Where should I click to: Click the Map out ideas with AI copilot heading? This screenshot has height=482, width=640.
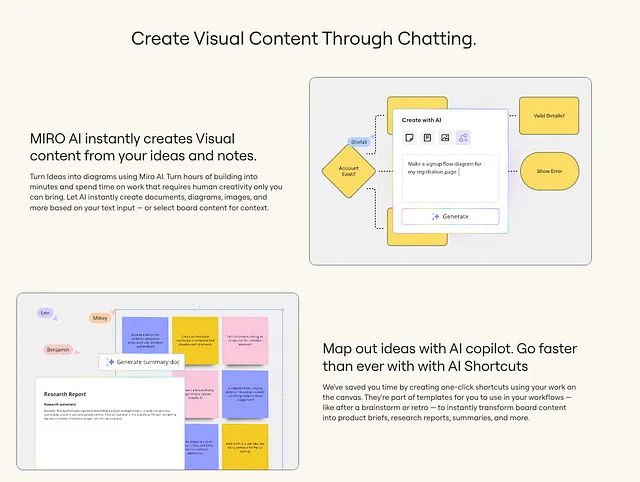tap(450, 357)
